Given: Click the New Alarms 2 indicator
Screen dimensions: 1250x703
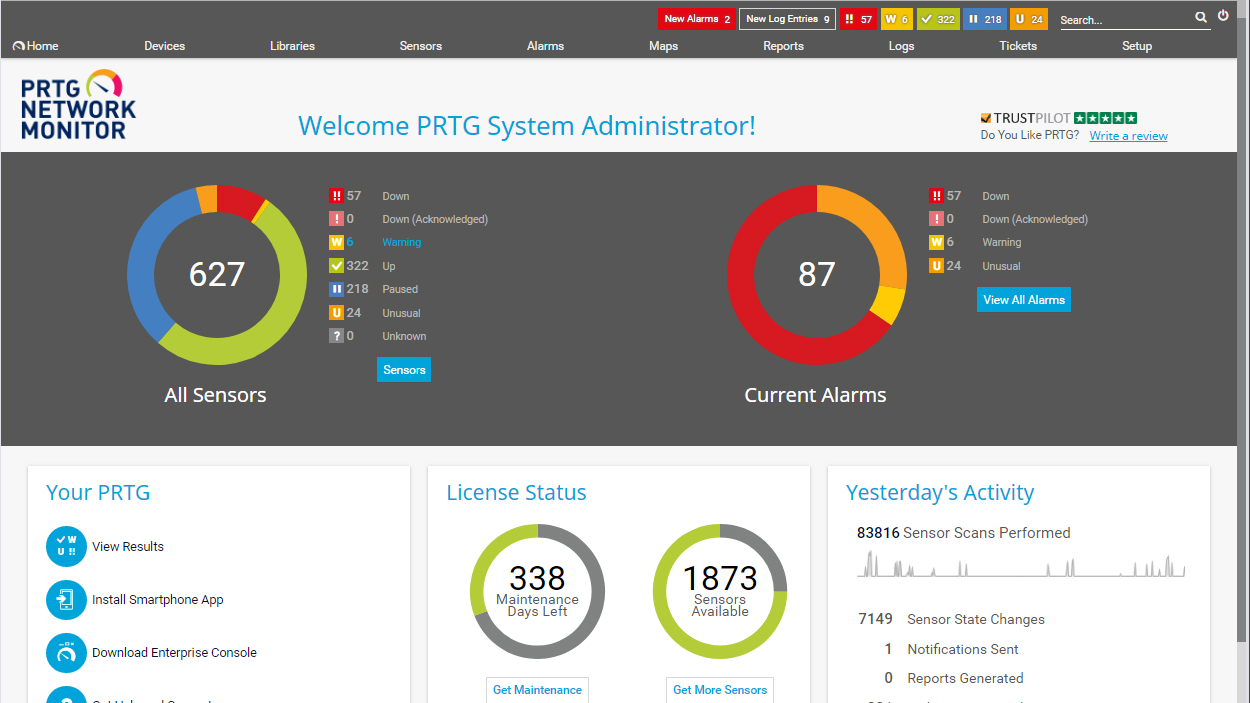Looking at the screenshot, I should pos(696,19).
